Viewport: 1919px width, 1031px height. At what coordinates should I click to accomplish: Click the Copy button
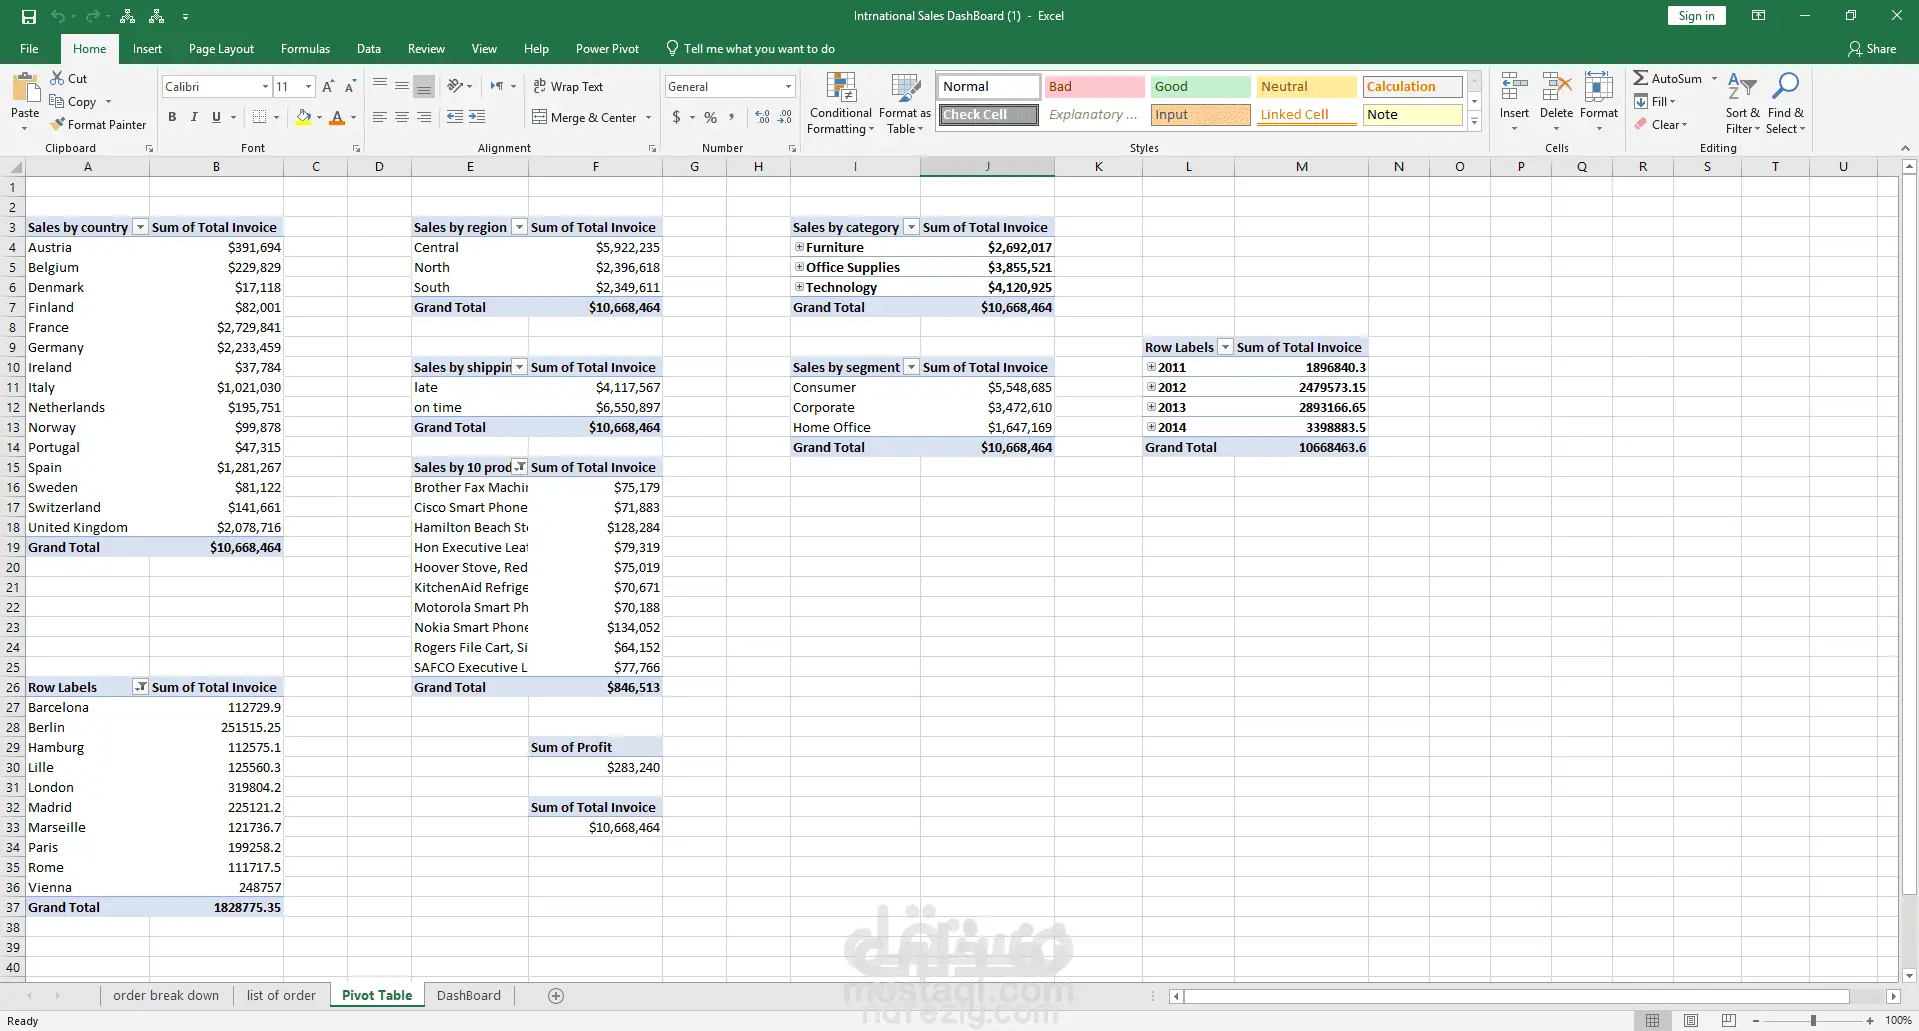(x=73, y=102)
